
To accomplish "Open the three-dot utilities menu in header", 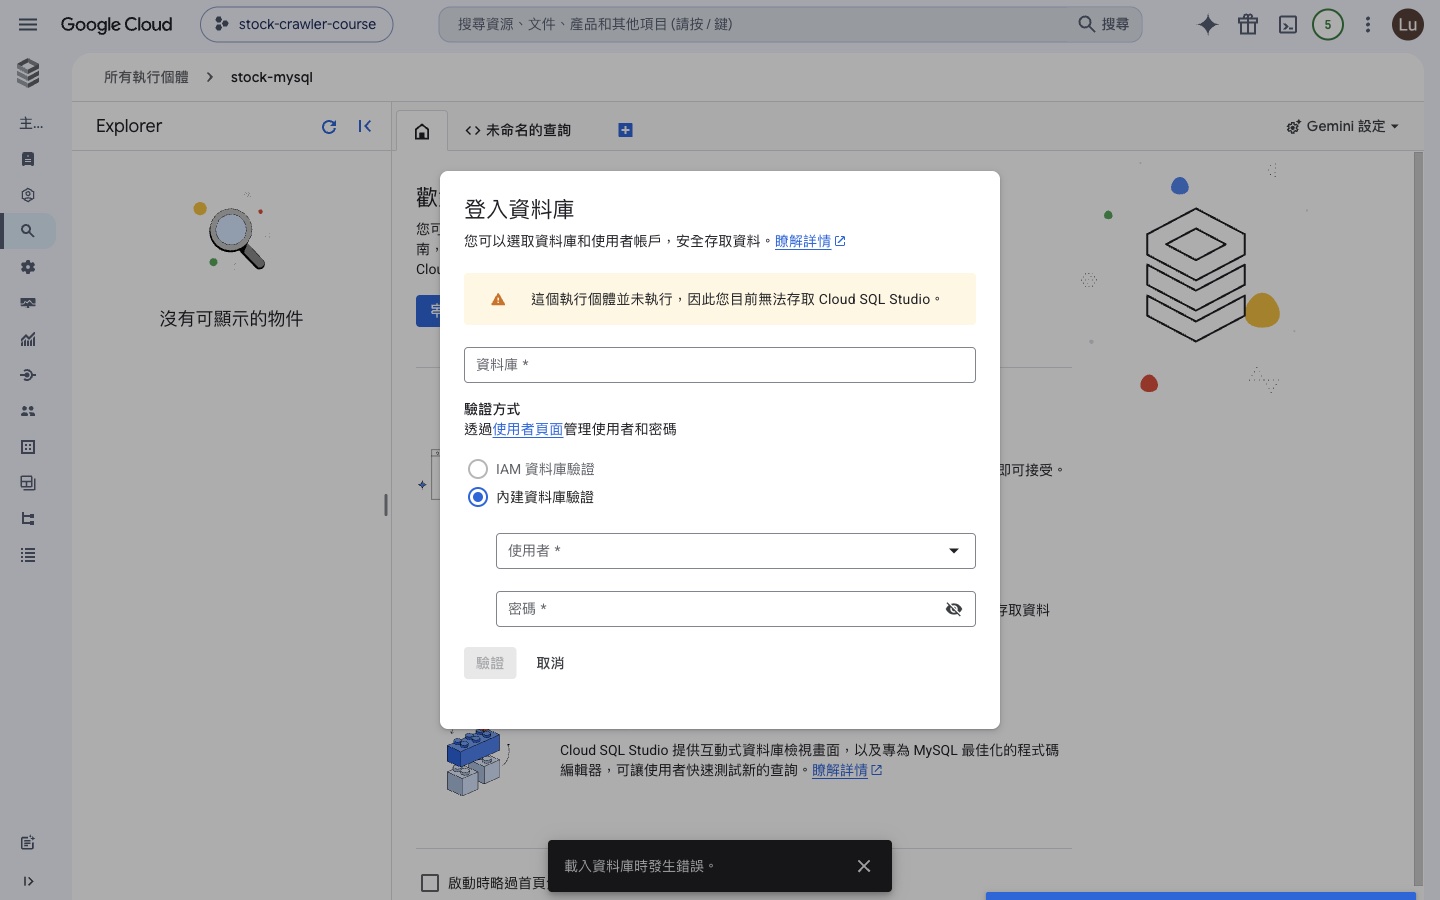I will (1368, 25).
